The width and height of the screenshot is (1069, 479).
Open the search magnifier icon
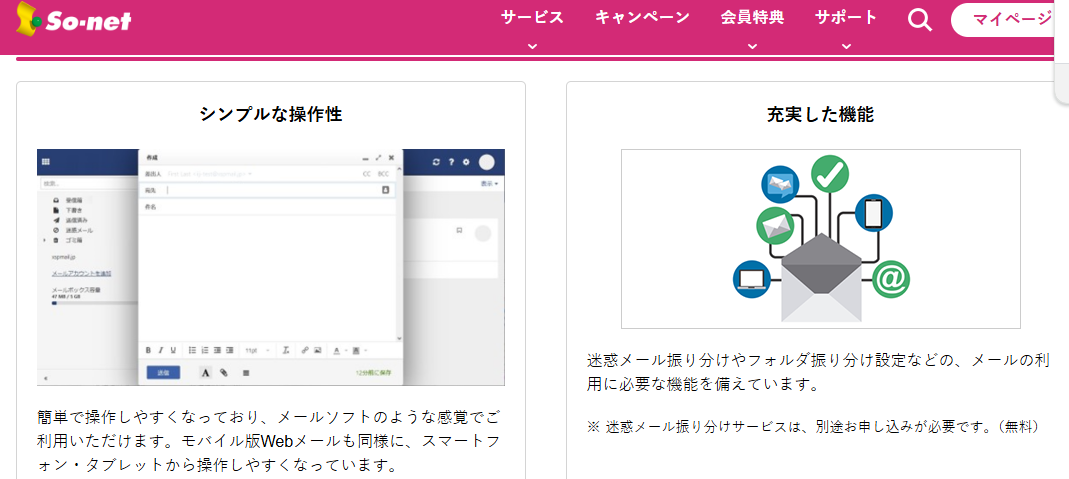click(920, 19)
